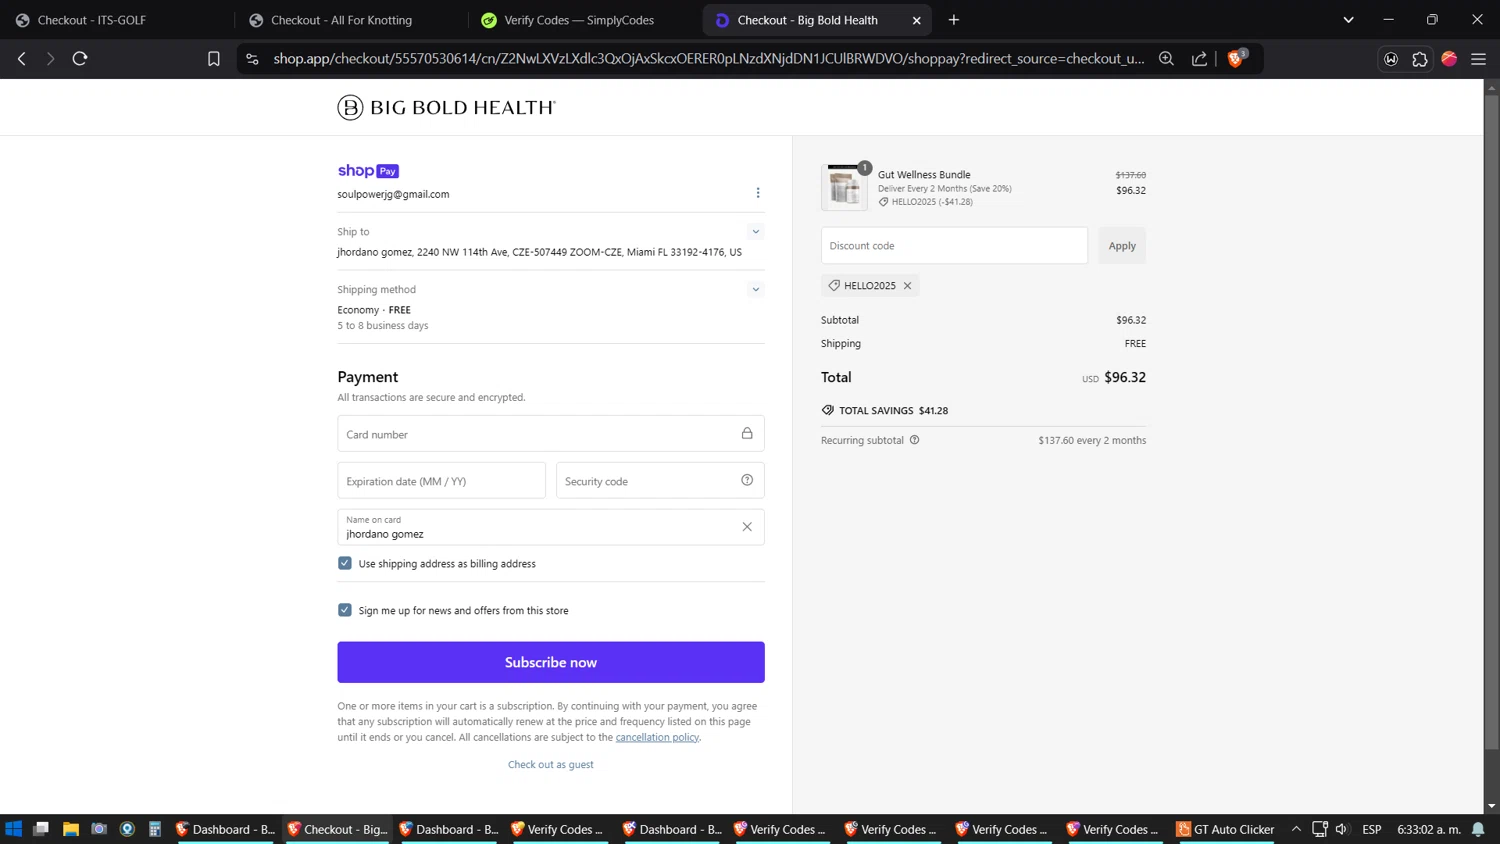Image resolution: width=1500 pixels, height=844 pixels.
Task: Open the cancellation policy link
Action: (657, 737)
